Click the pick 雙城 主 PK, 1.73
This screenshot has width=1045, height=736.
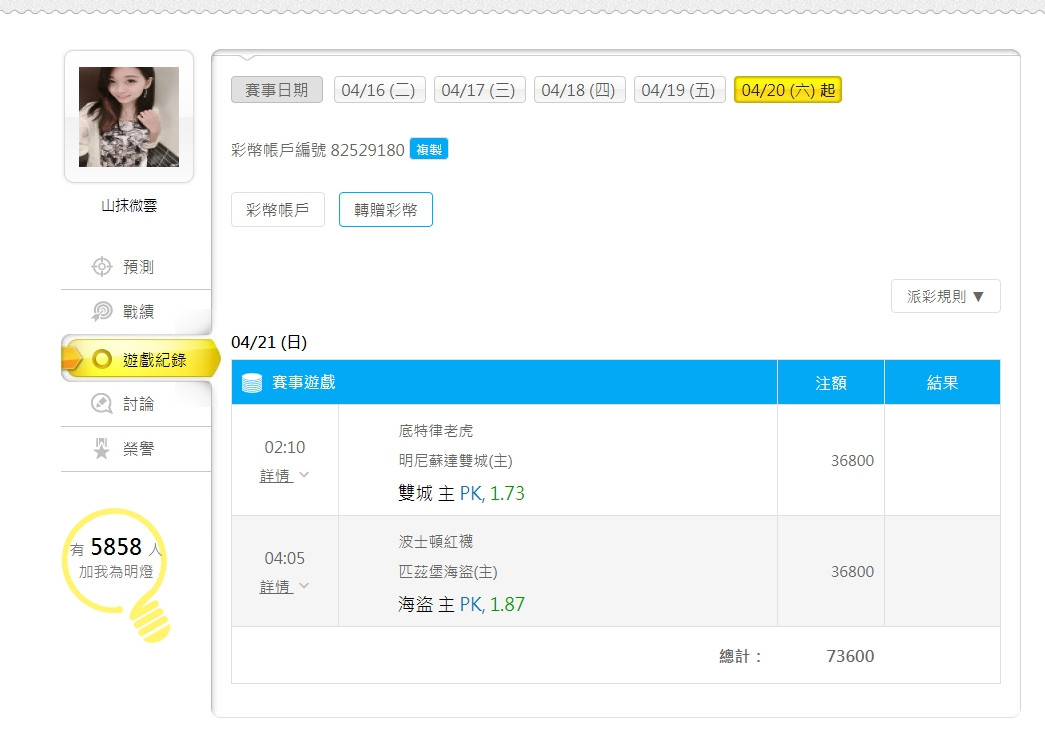[x=461, y=493]
